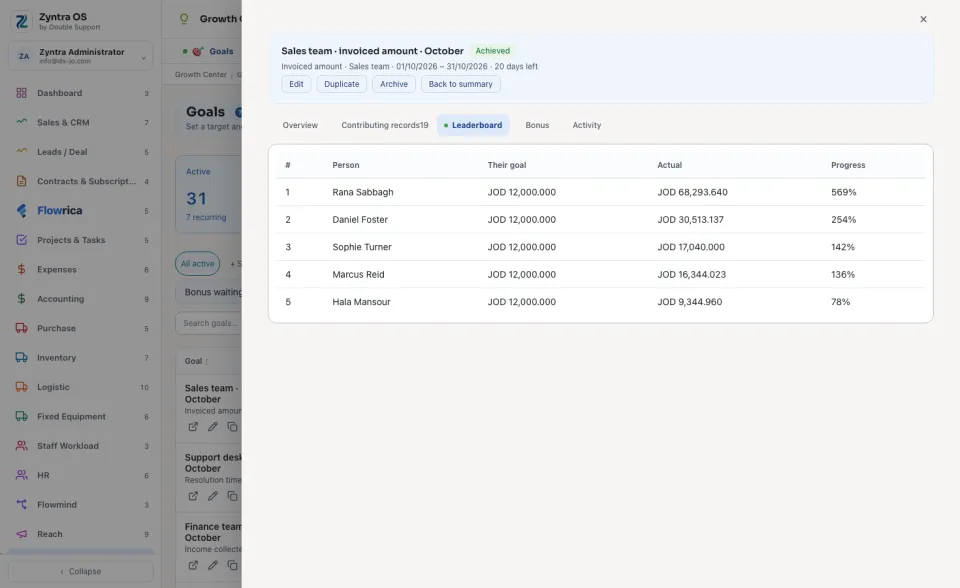This screenshot has width=960, height=588.
Task: Open the Dashboard sidebar icon
Action: 21,93
